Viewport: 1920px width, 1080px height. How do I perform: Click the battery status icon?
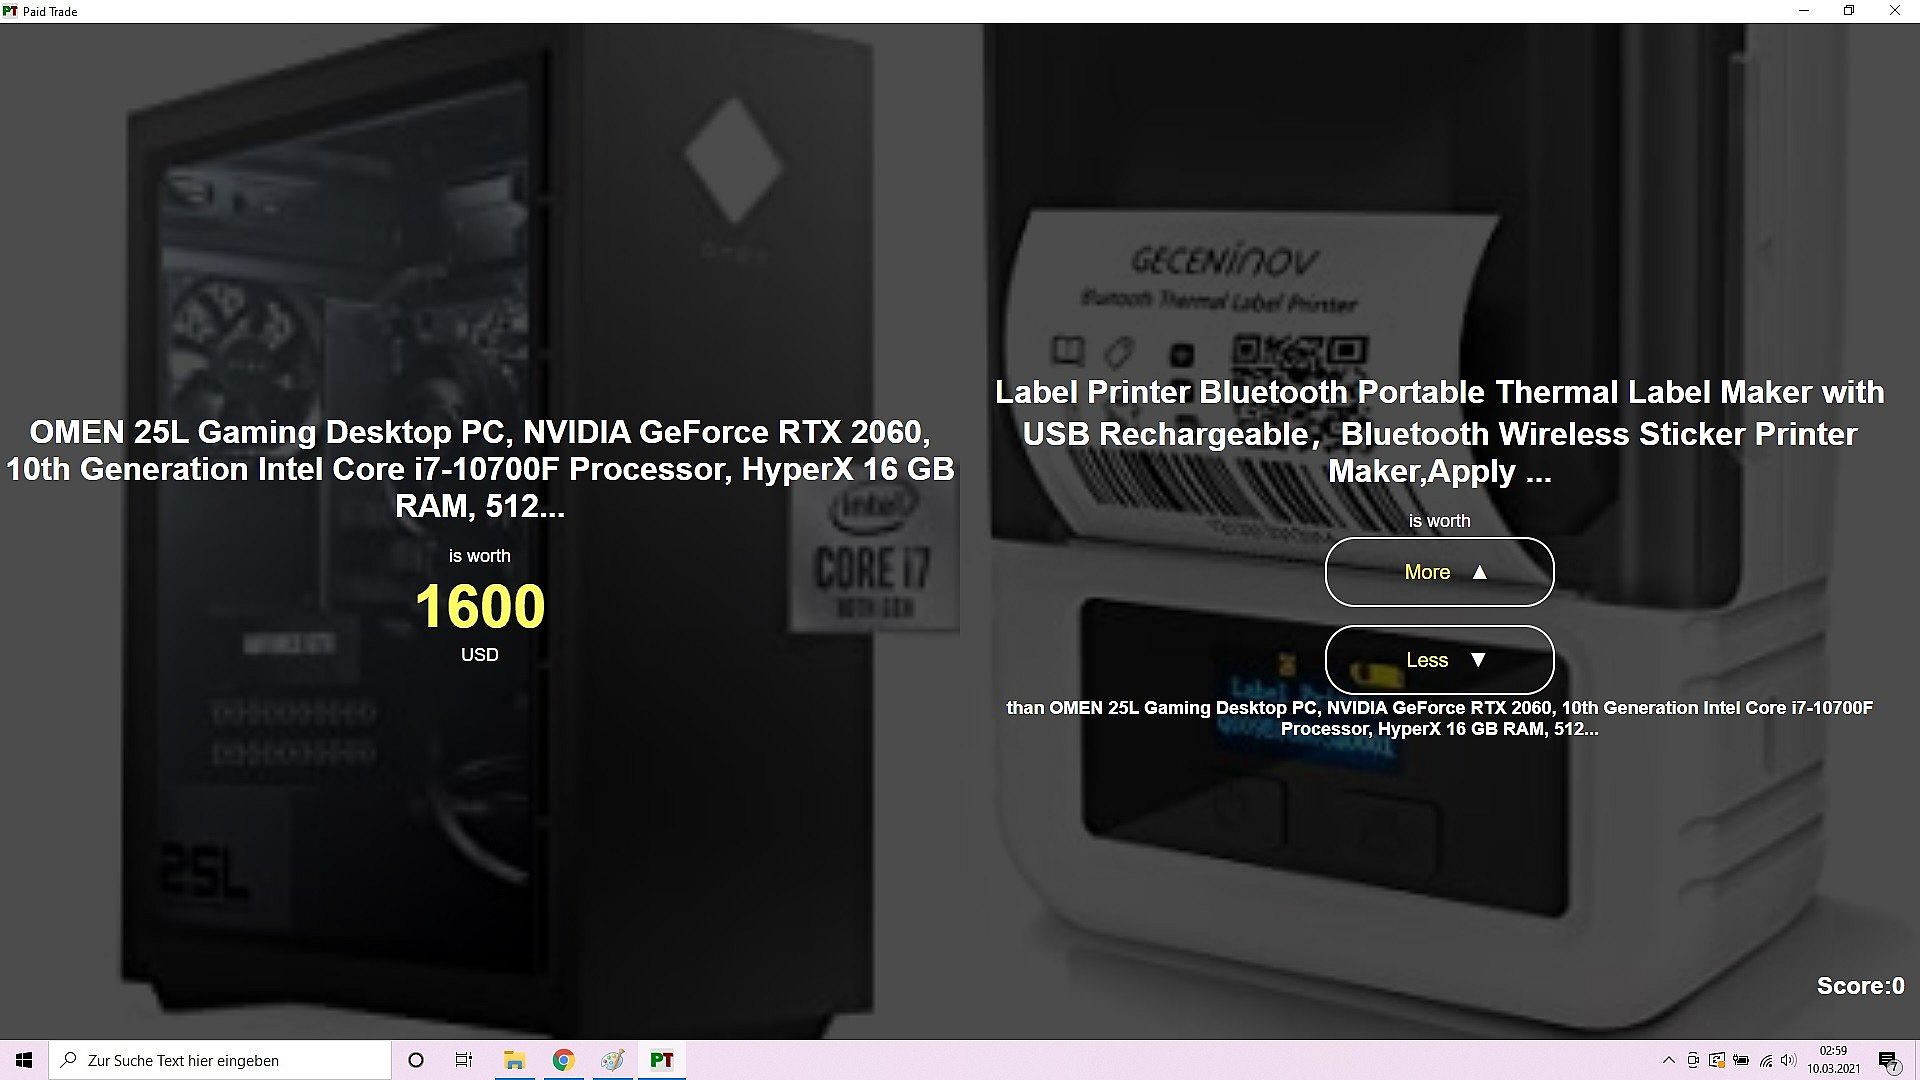(x=1741, y=1060)
